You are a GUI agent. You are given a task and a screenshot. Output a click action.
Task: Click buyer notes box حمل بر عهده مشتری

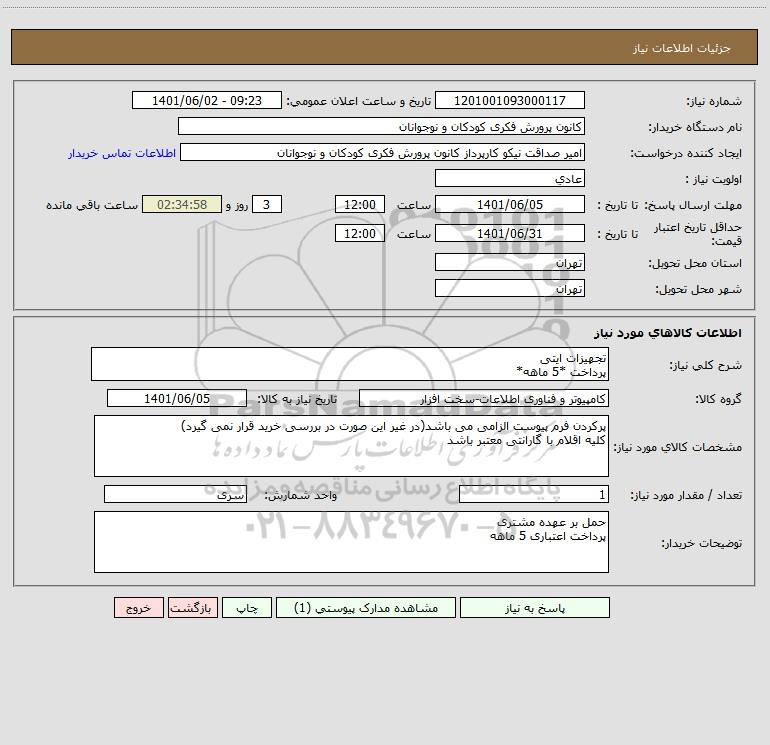pos(351,542)
